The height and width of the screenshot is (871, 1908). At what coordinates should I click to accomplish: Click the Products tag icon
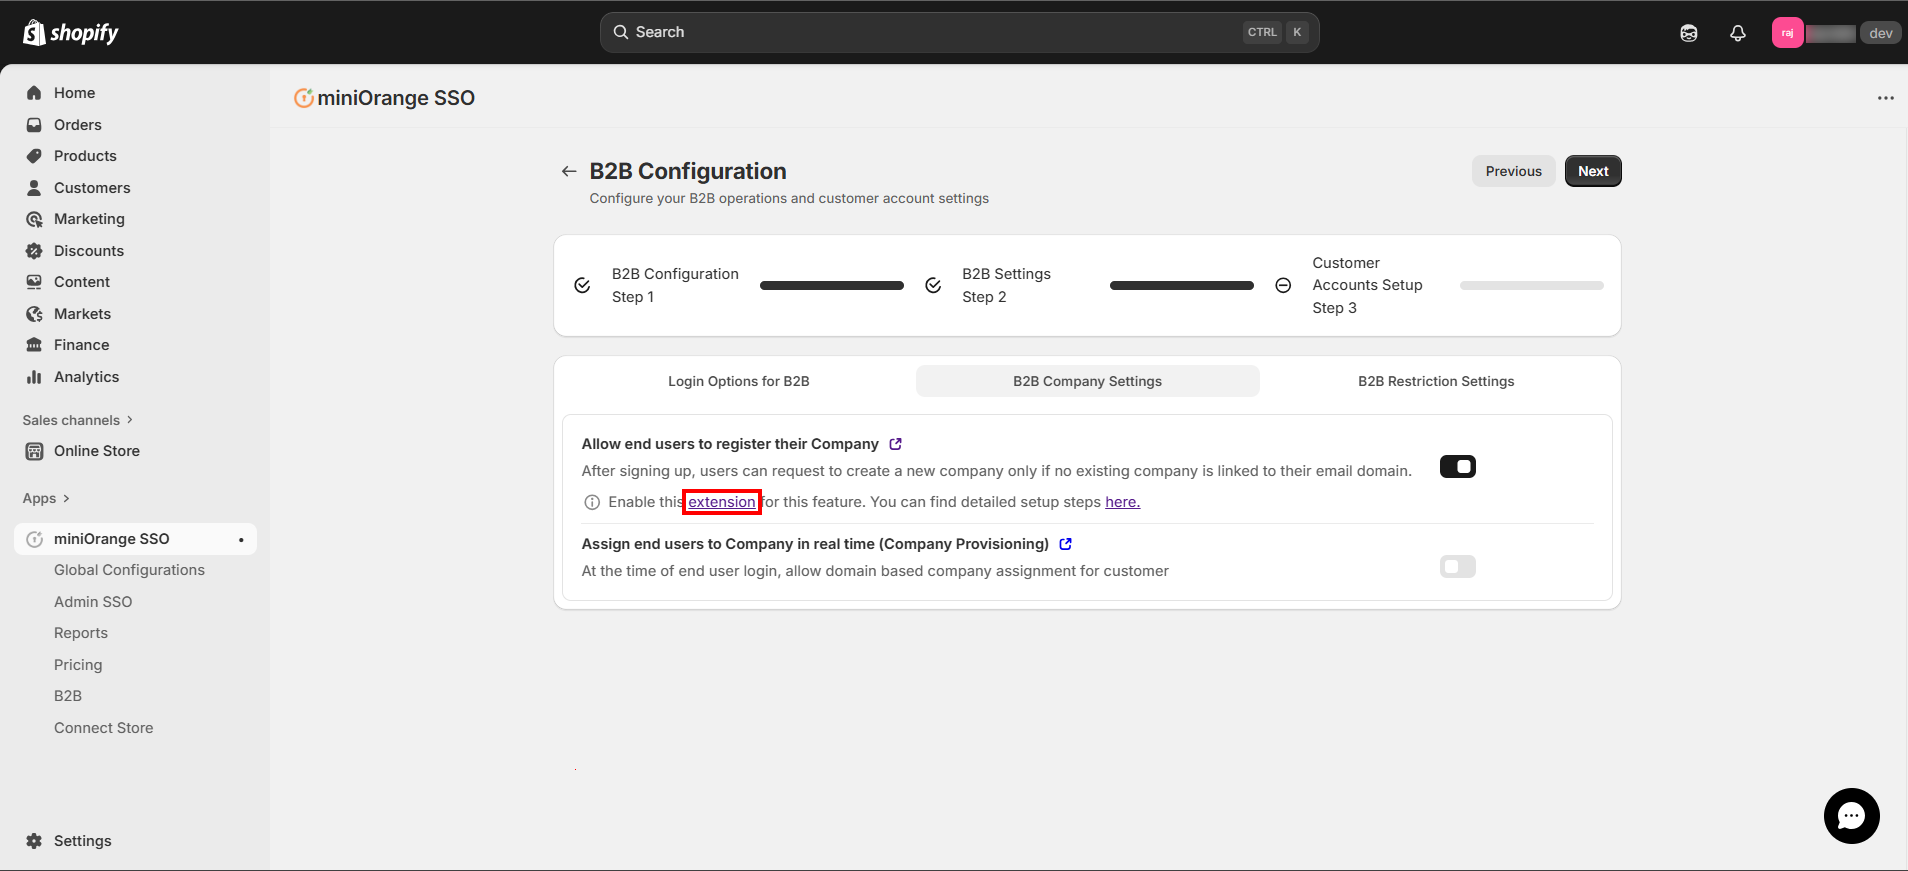coord(34,156)
